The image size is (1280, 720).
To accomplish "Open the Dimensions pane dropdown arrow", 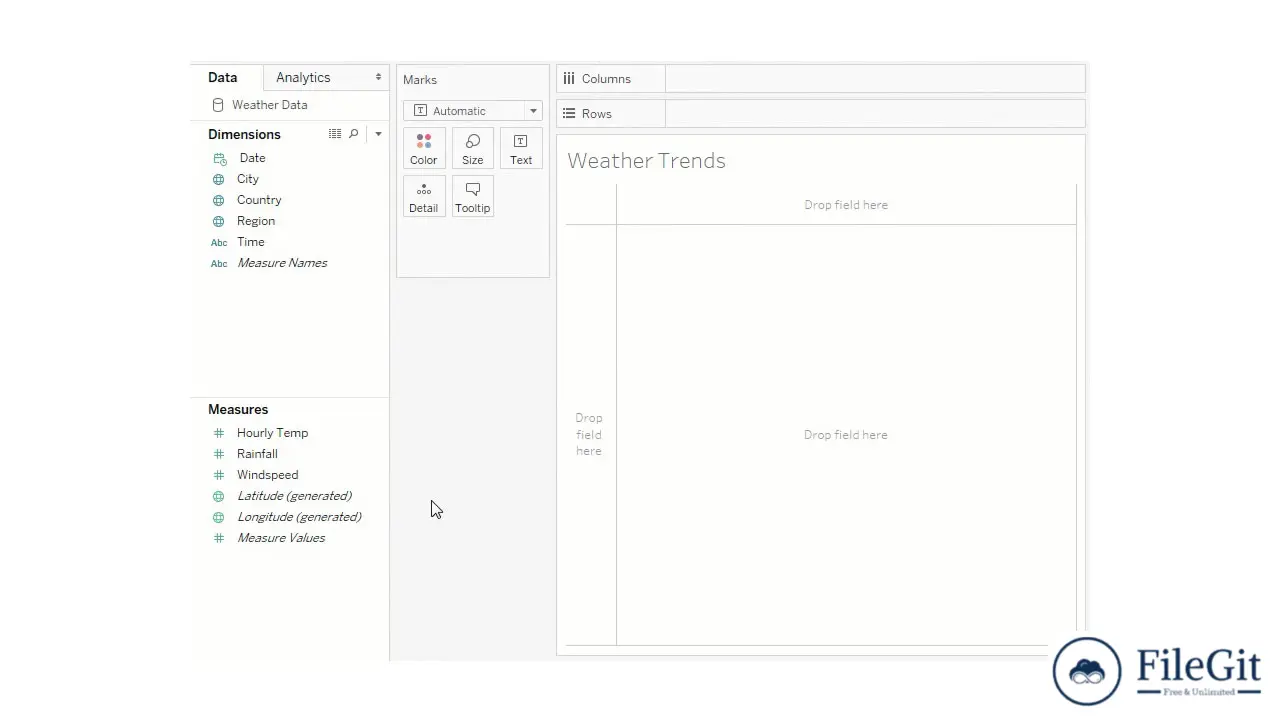I will pos(378,134).
